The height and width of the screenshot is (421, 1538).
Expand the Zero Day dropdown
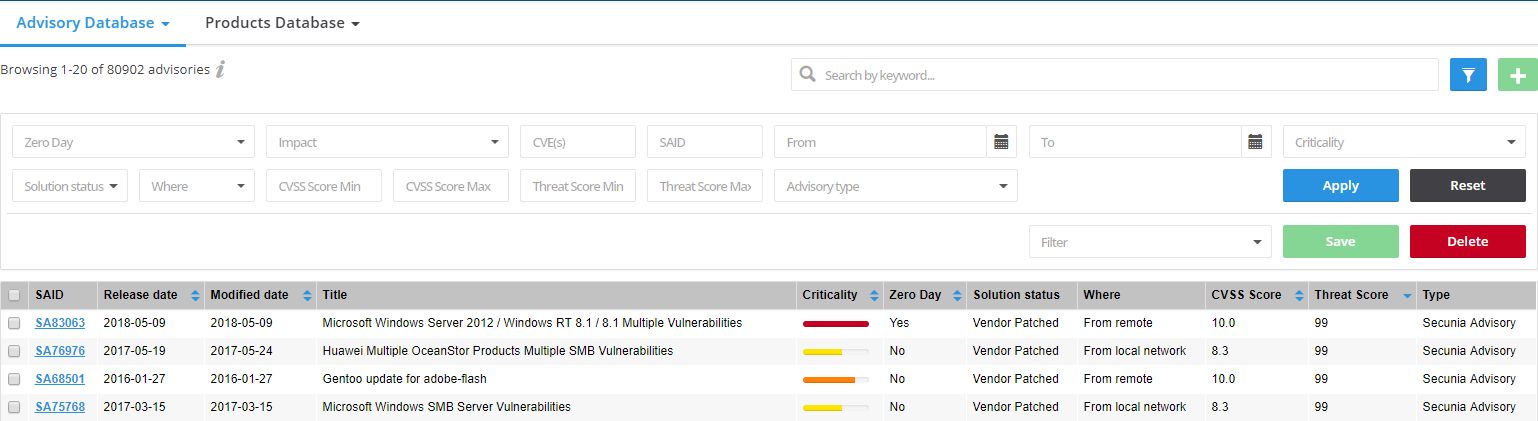coord(133,142)
